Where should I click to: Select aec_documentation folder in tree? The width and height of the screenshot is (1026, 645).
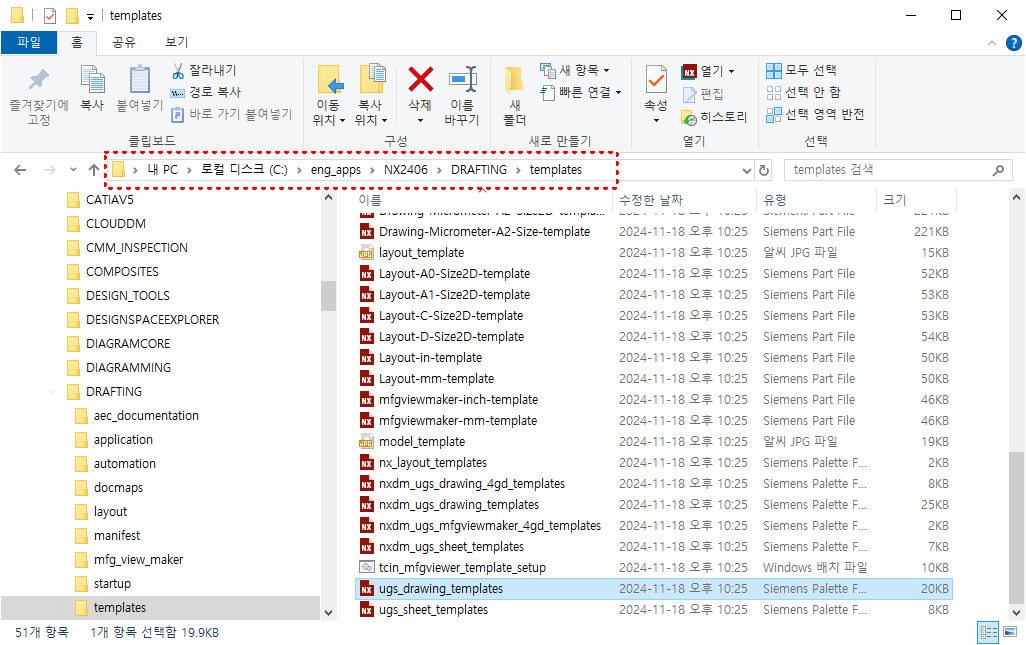click(x=146, y=415)
